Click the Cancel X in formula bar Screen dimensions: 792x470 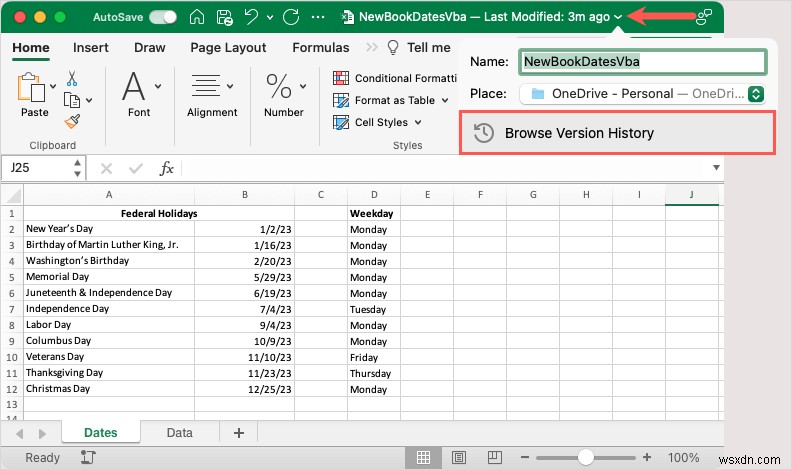pyautogui.click(x=106, y=168)
